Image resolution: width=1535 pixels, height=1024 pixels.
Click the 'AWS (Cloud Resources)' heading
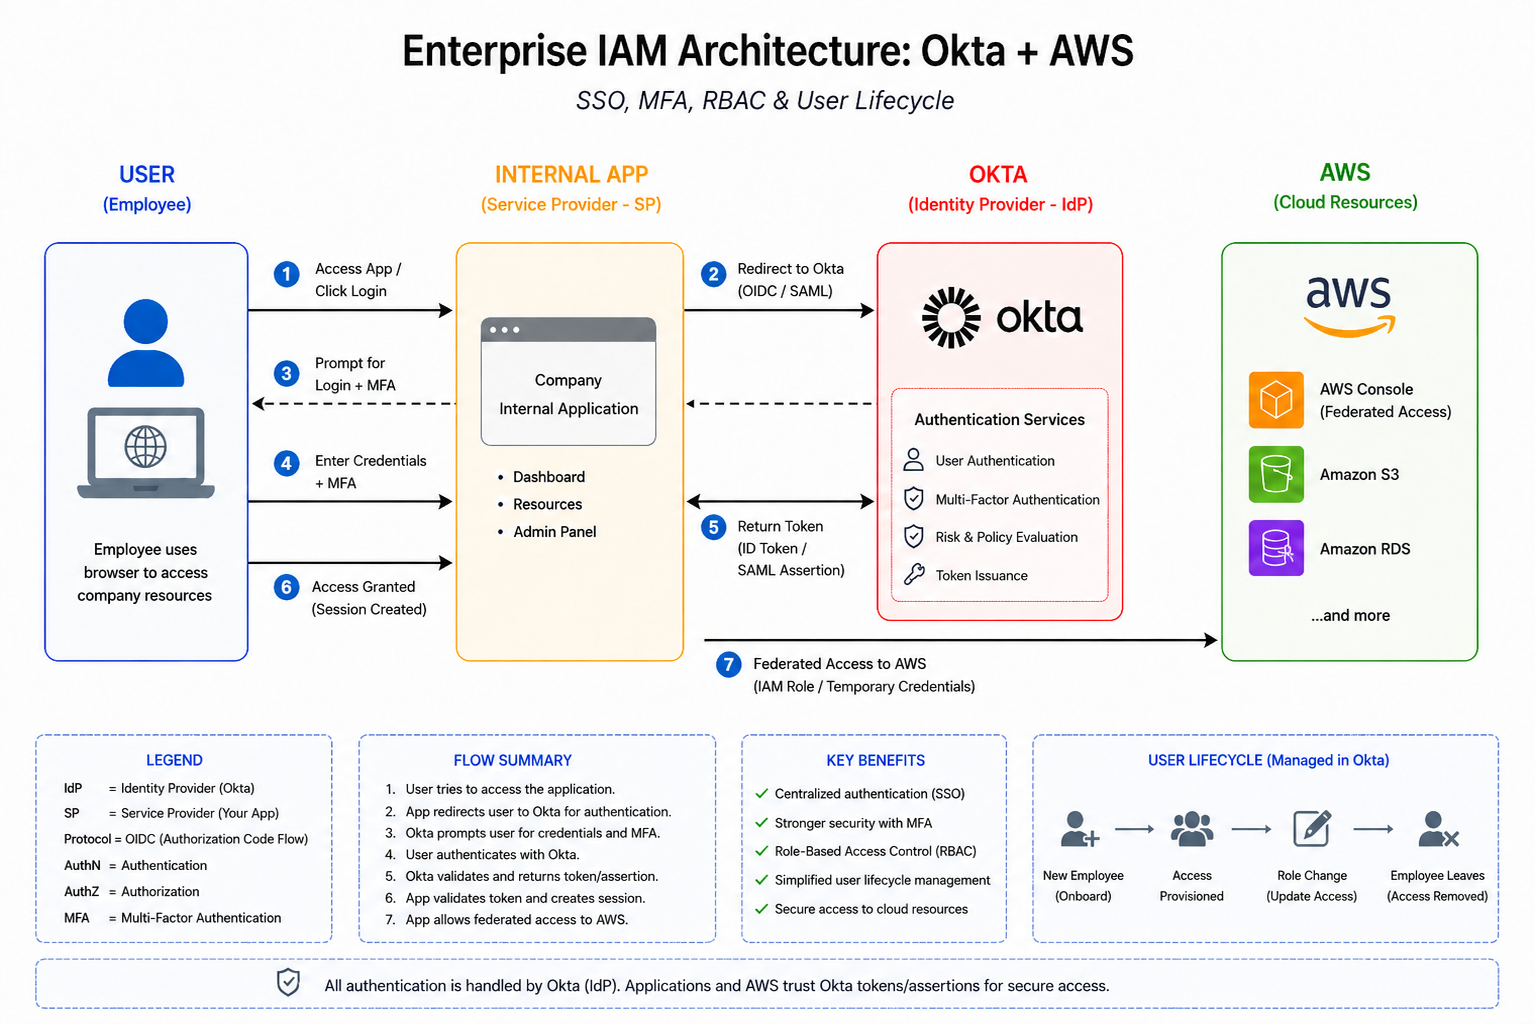pos(1345,186)
